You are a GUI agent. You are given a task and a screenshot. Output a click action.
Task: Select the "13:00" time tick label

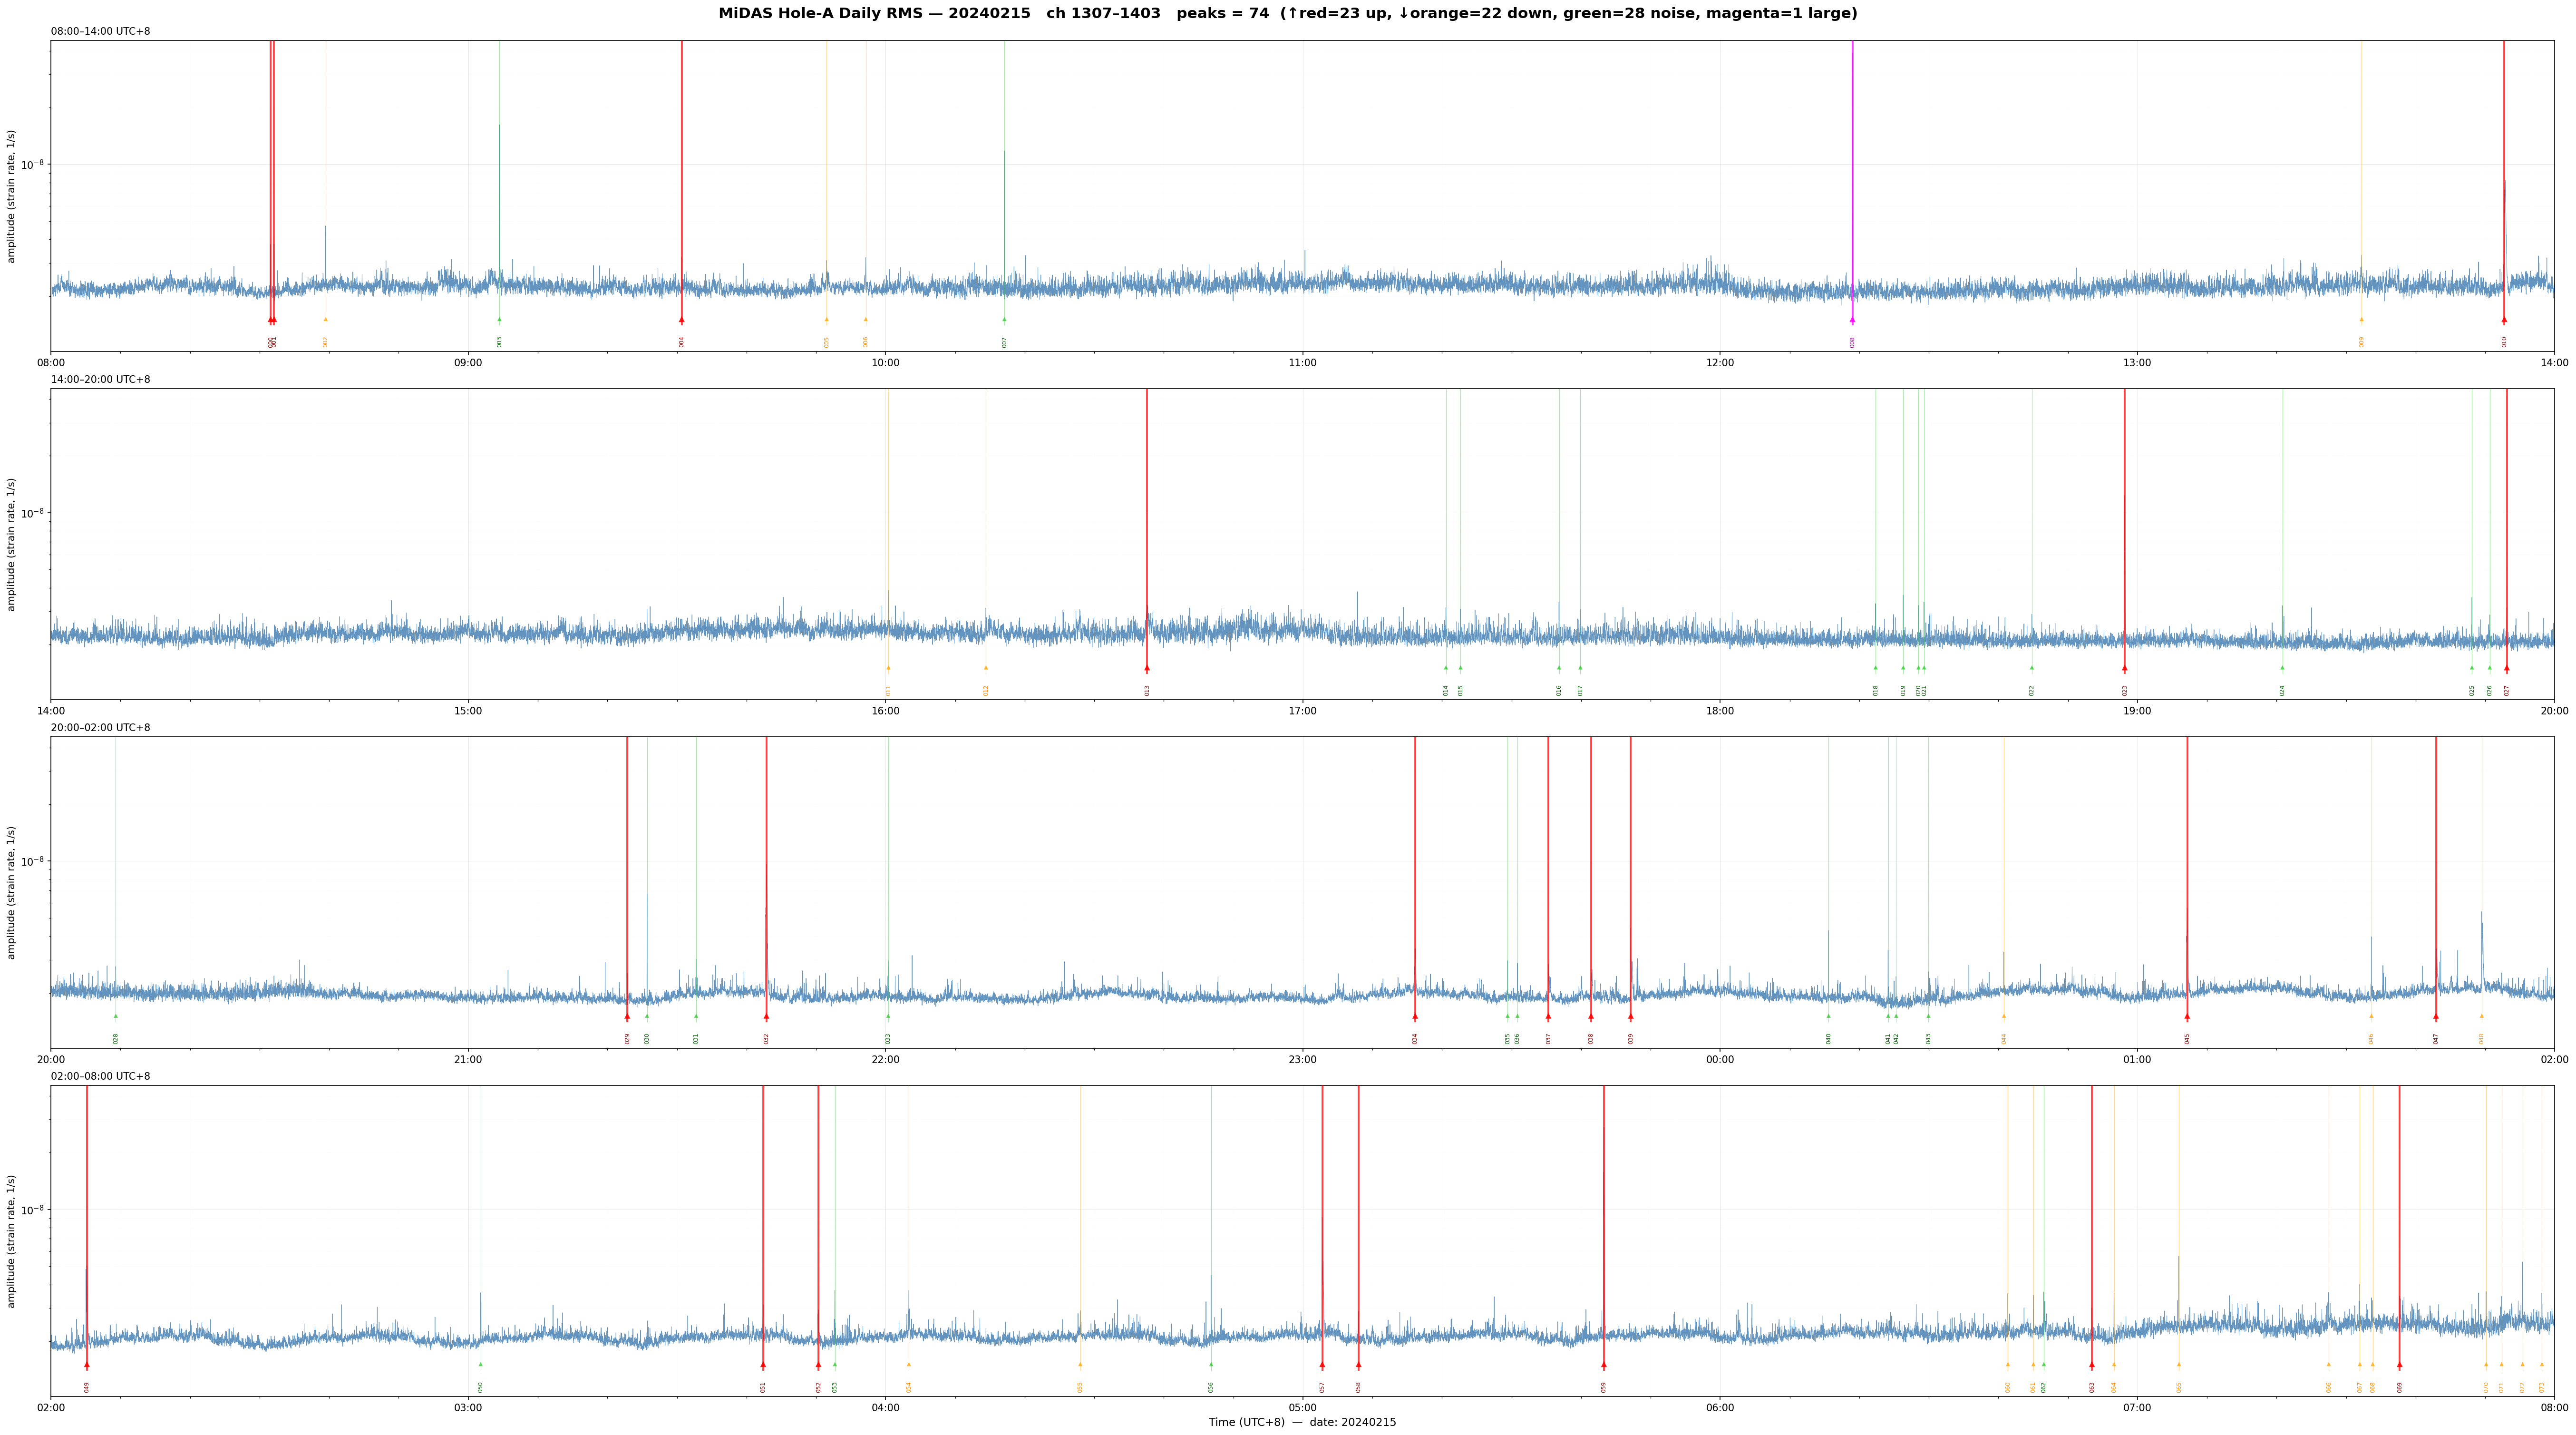2137,363
